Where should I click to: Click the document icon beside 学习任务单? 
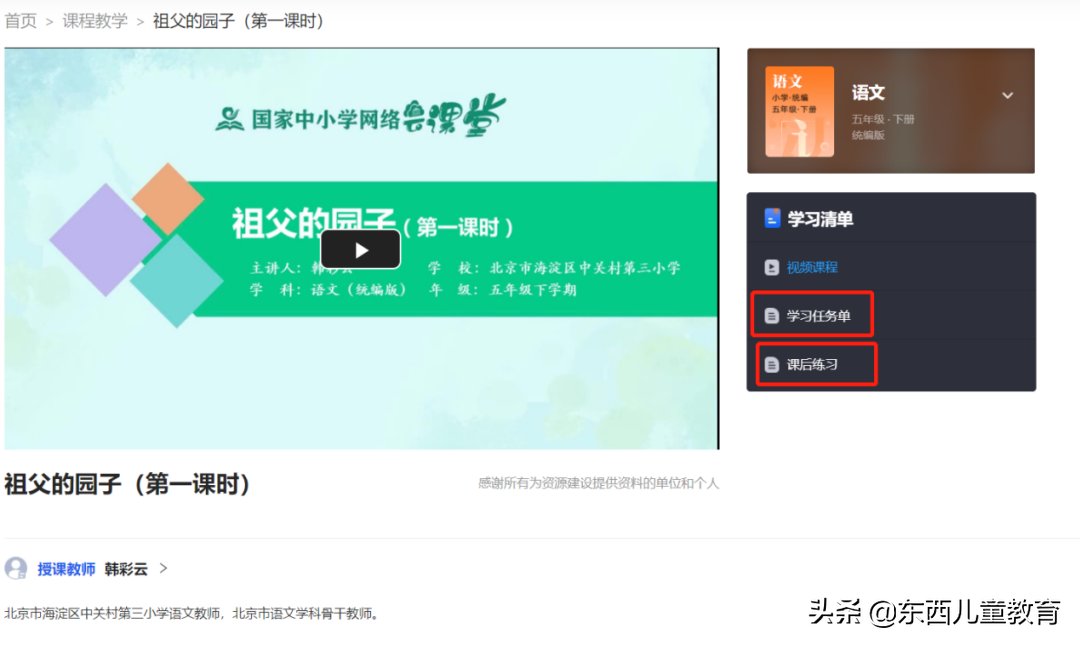[770, 314]
